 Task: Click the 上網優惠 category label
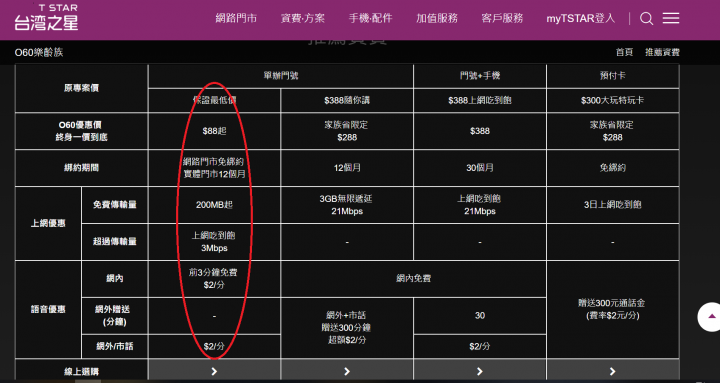point(48,223)
